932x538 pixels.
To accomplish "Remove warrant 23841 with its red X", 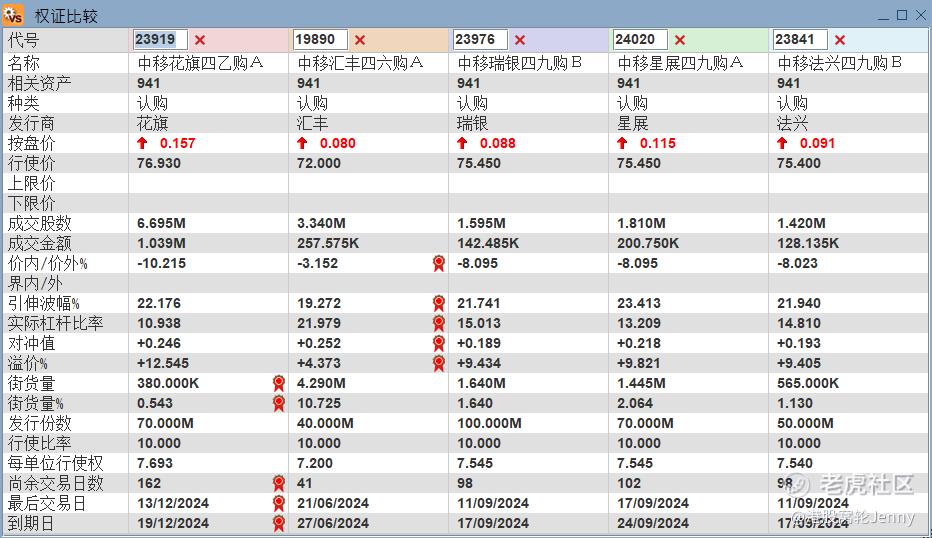I will tap(839, 40).
